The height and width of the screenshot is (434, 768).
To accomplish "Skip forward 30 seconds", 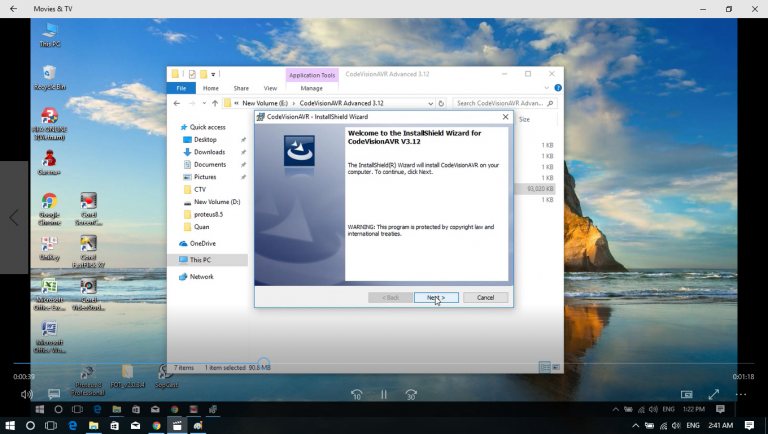I will pos(411,394).
